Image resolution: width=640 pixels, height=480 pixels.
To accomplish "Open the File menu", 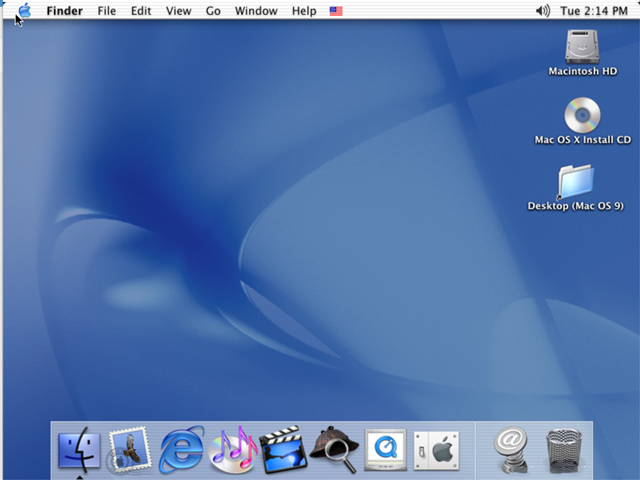I will pyautogui.click(x=106, y=11).
